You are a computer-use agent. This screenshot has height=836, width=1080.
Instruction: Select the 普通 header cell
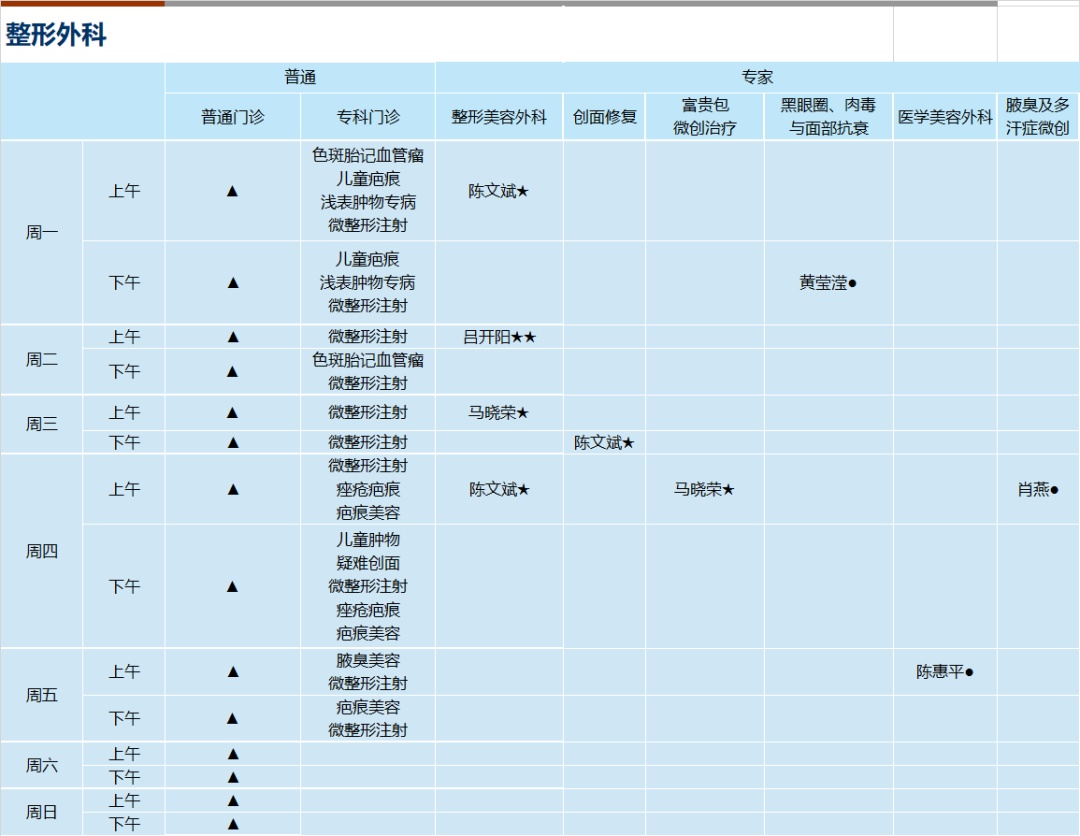[300, 77]
